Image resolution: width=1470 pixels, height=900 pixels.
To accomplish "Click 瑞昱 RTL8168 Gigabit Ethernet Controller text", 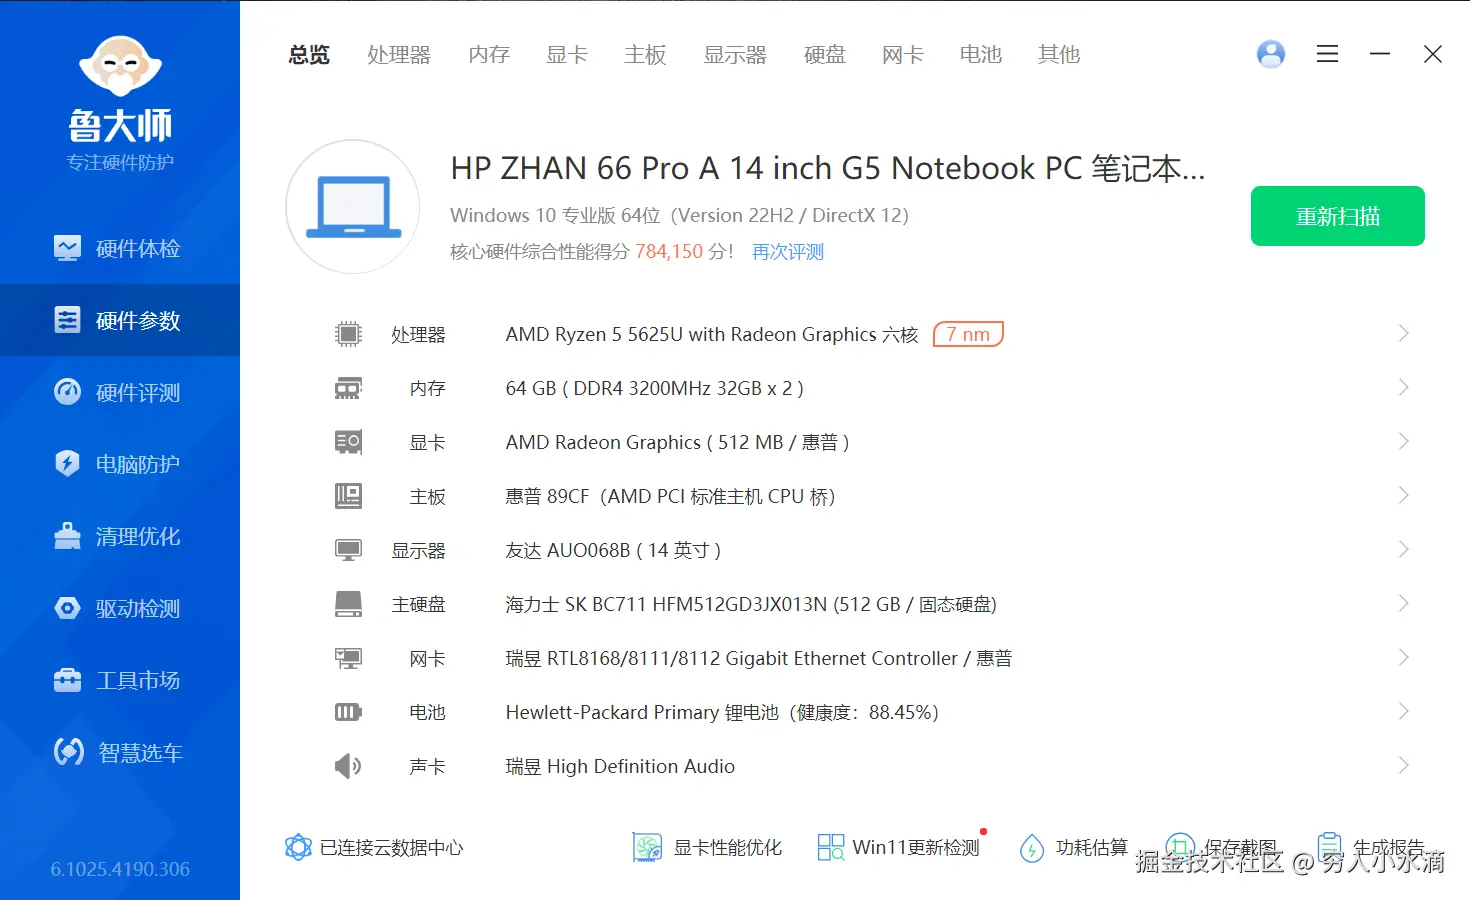I will (759, 659).
